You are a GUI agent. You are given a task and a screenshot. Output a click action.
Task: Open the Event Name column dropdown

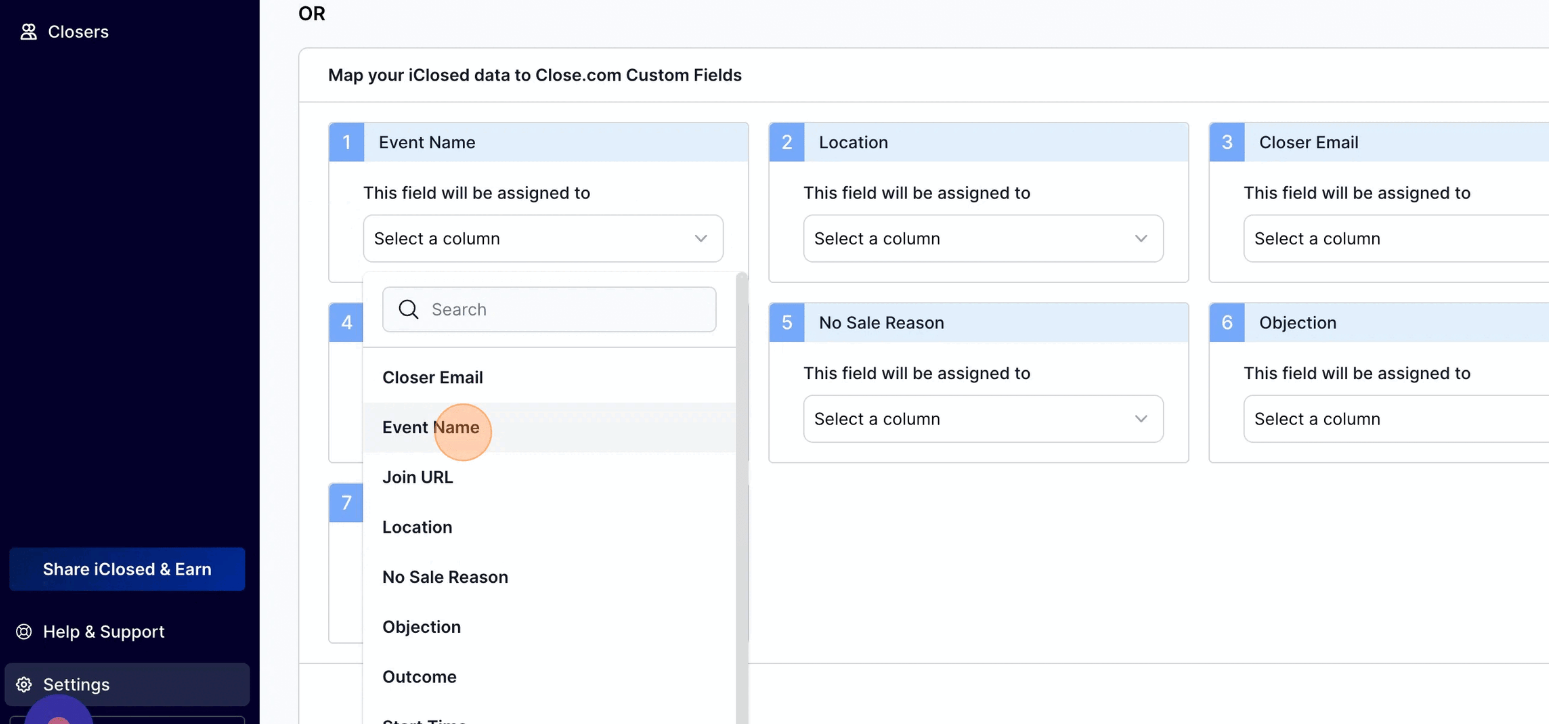pyautogui.click(x=542, y=239)
